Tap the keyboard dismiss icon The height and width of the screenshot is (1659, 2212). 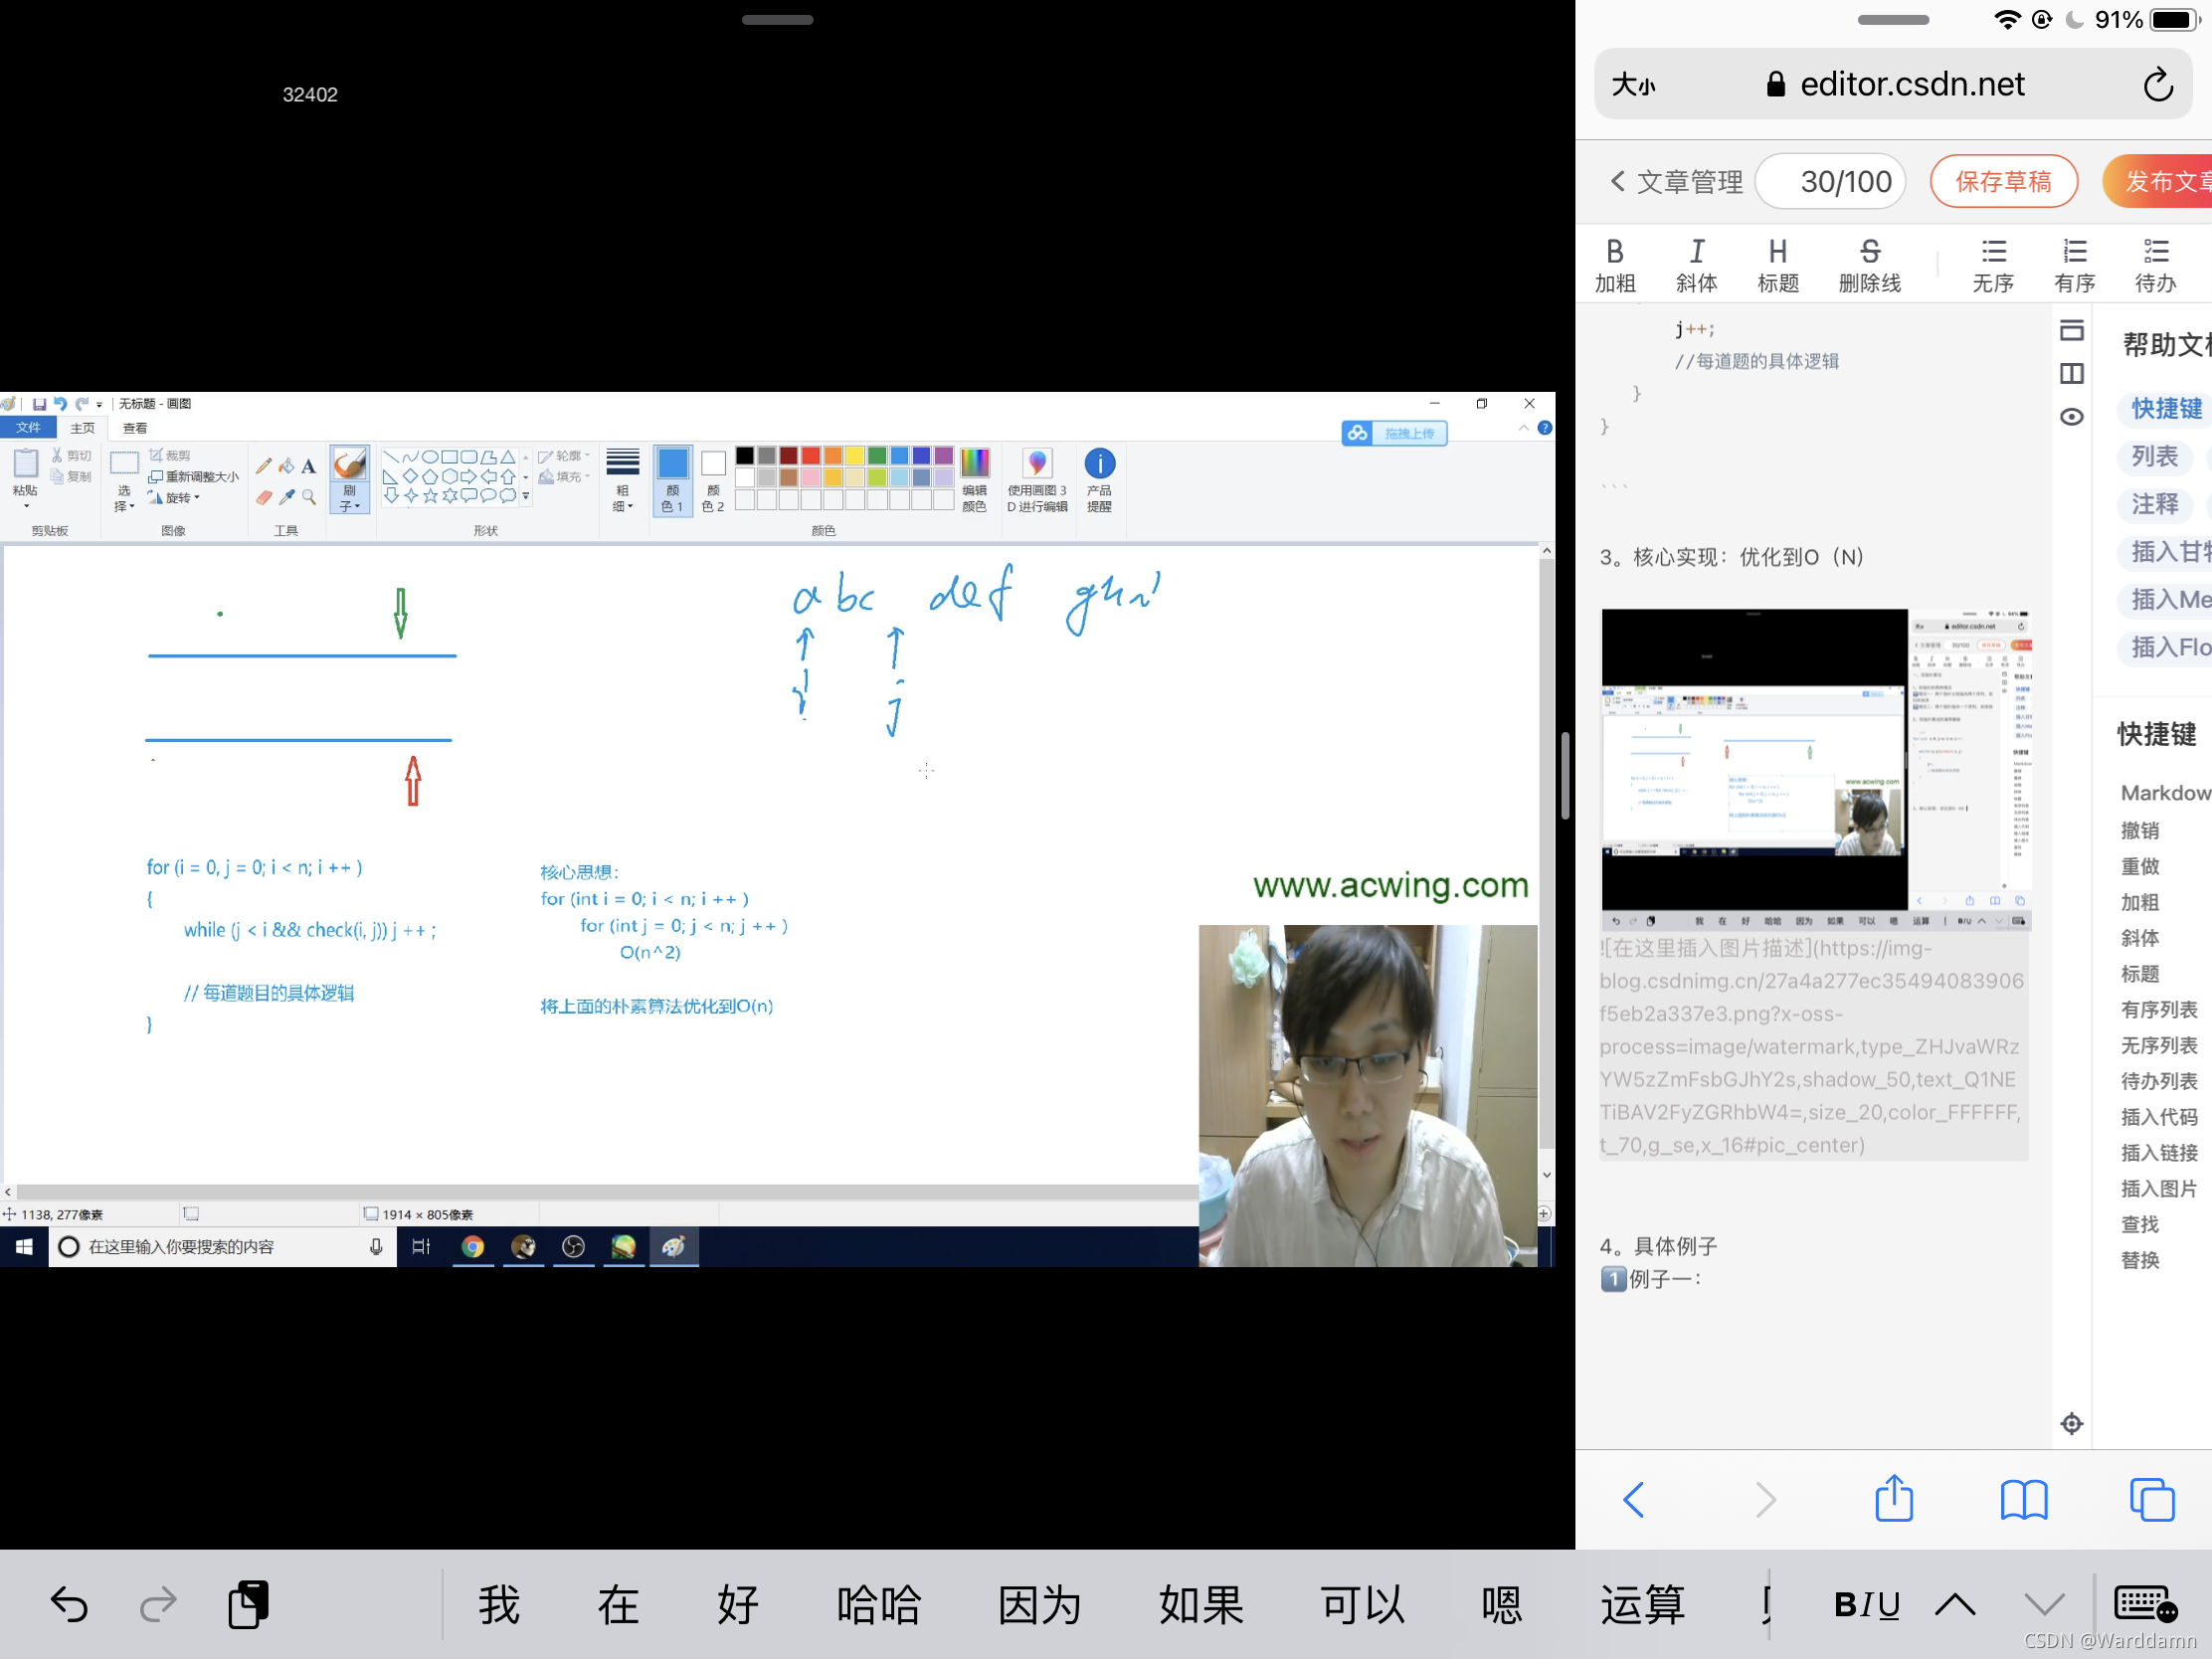tap(2145, 1604)
